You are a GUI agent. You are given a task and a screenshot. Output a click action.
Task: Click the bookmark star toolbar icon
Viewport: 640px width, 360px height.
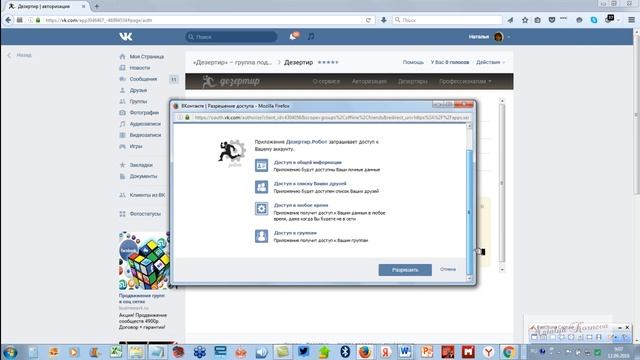pyautogui.click(x=525, y=20)
